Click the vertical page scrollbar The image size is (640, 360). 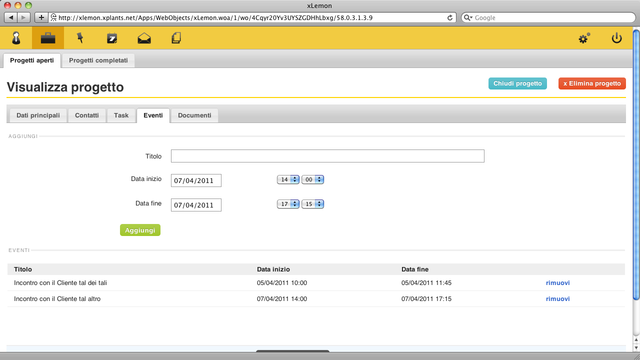[x=636, y=165]
